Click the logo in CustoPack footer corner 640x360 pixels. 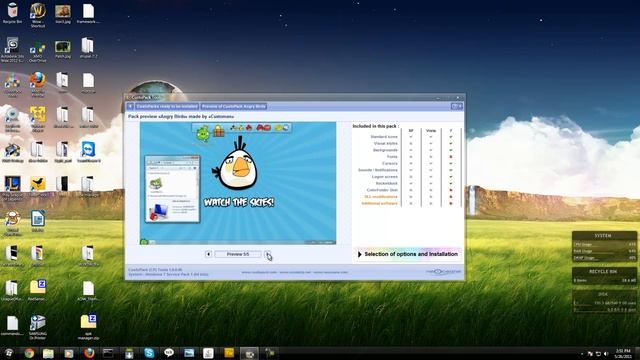point(443,271)
